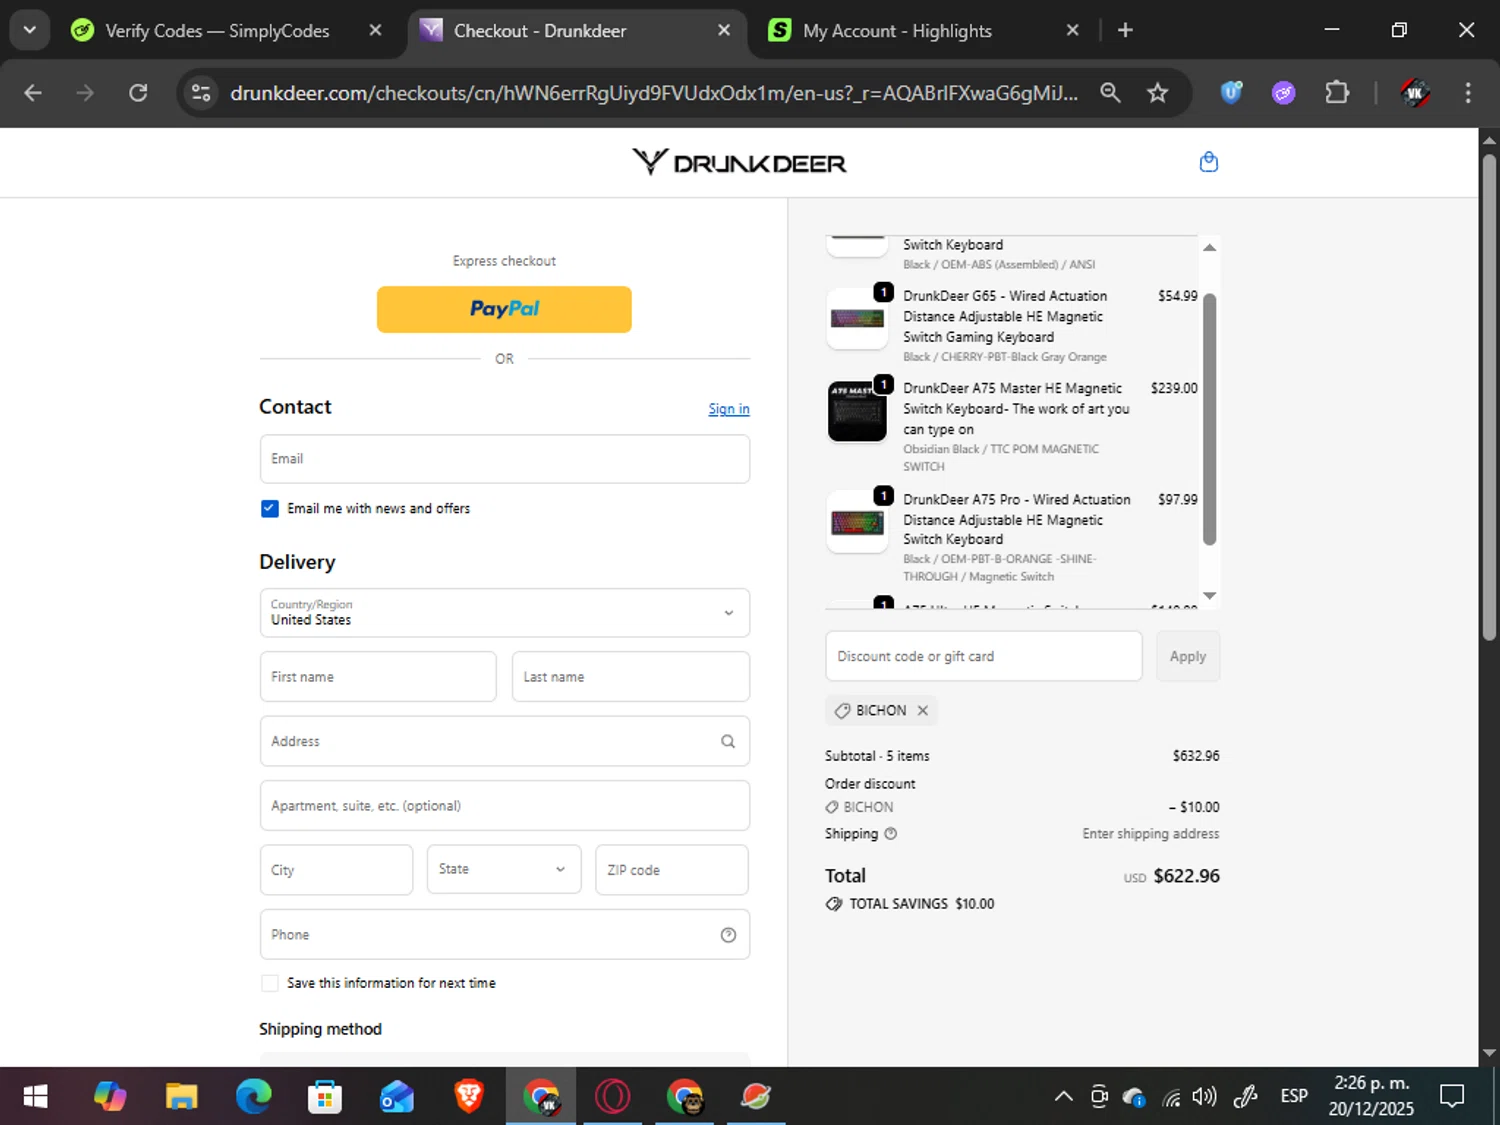Click the First name field
The width and height of the screenshot is (1500, 1125).
pos(378,677)
